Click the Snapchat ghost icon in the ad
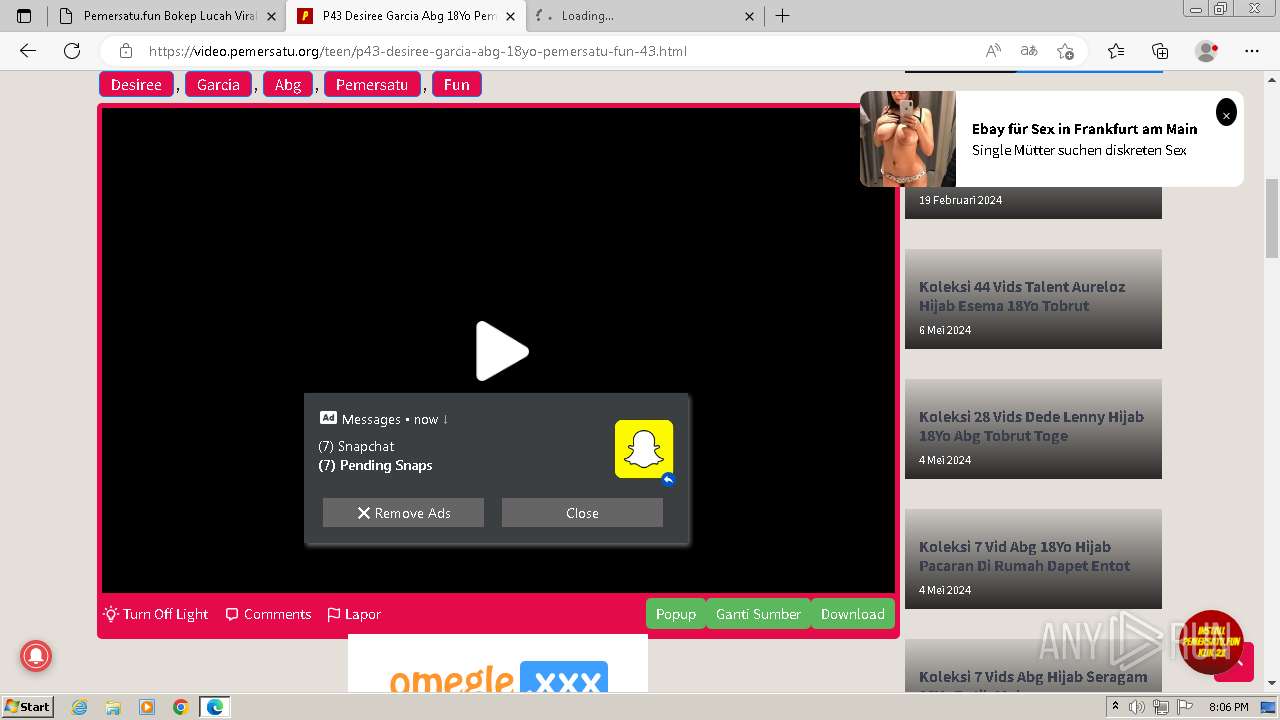 click(x=644, y=449)
